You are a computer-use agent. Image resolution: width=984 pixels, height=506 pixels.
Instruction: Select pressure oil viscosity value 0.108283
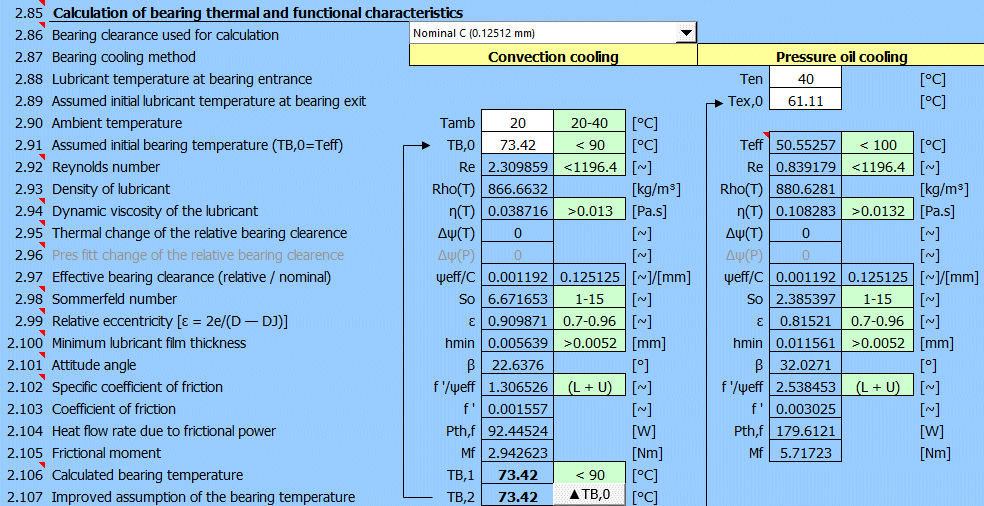(805, 211)
